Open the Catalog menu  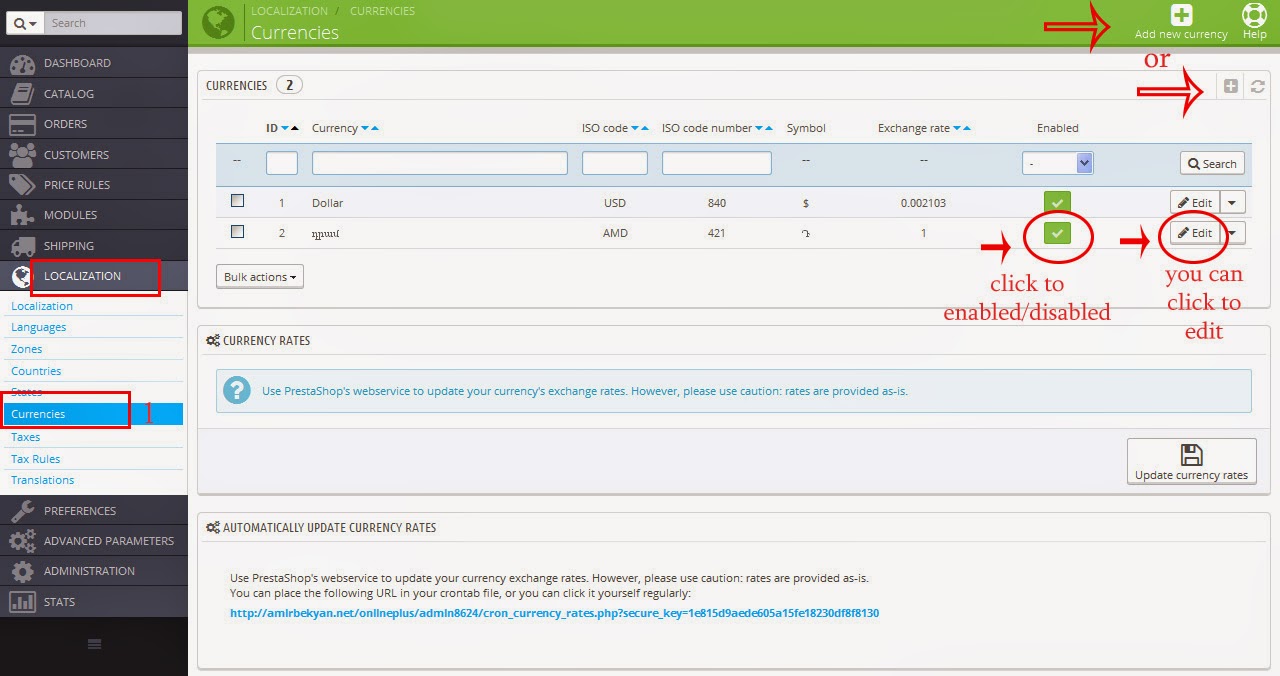[94, 94]
